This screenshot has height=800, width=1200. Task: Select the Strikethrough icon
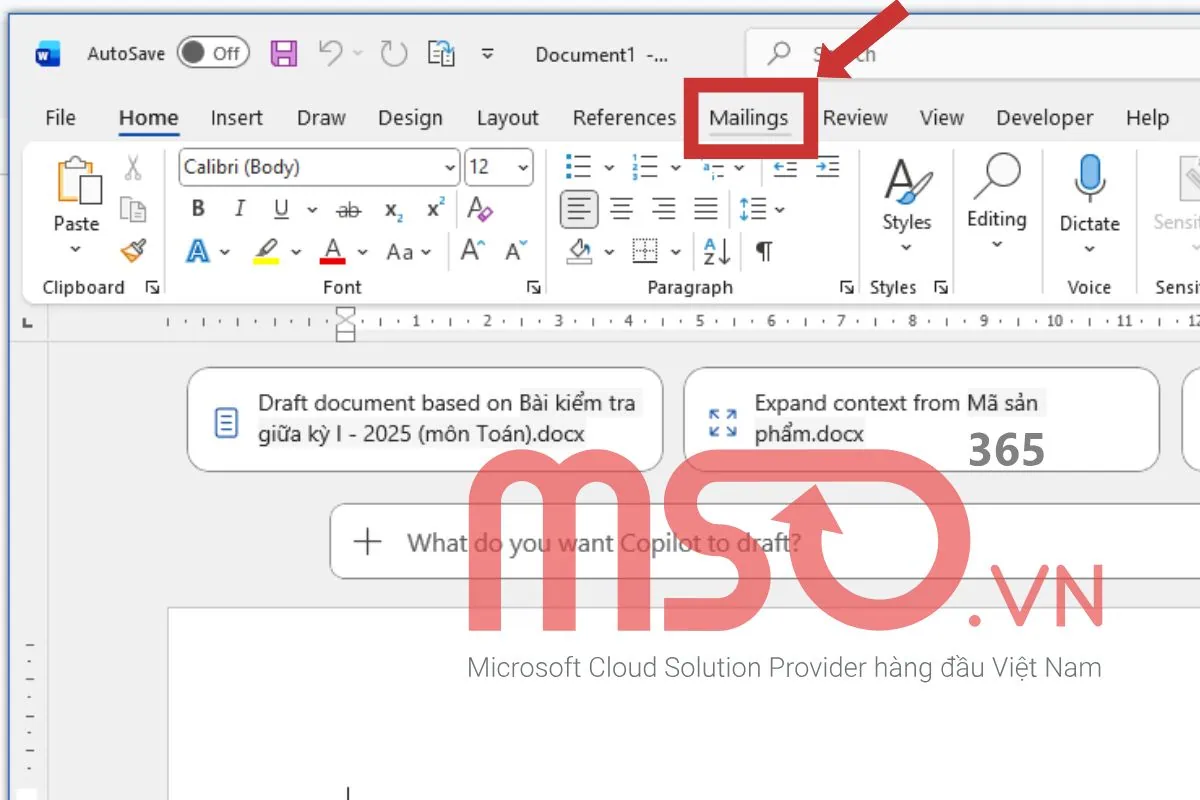point(349,209)
